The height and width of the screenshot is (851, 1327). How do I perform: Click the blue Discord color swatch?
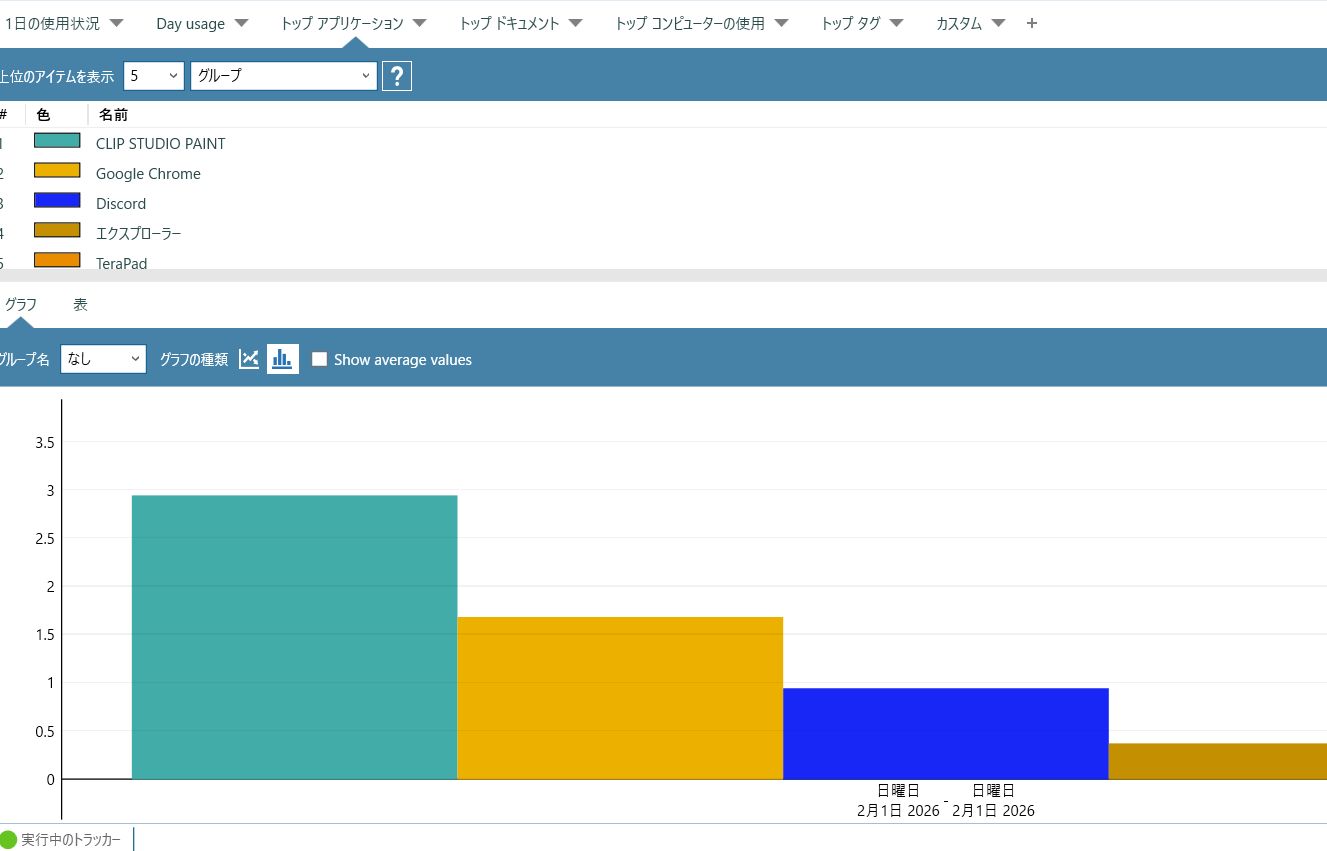[57, 201]
